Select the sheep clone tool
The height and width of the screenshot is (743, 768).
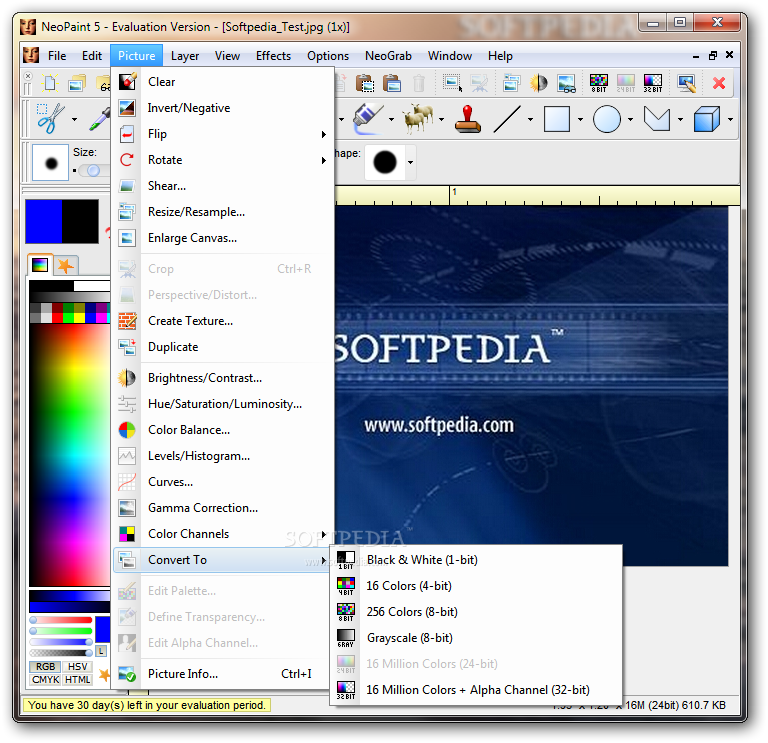coord(417,119)
